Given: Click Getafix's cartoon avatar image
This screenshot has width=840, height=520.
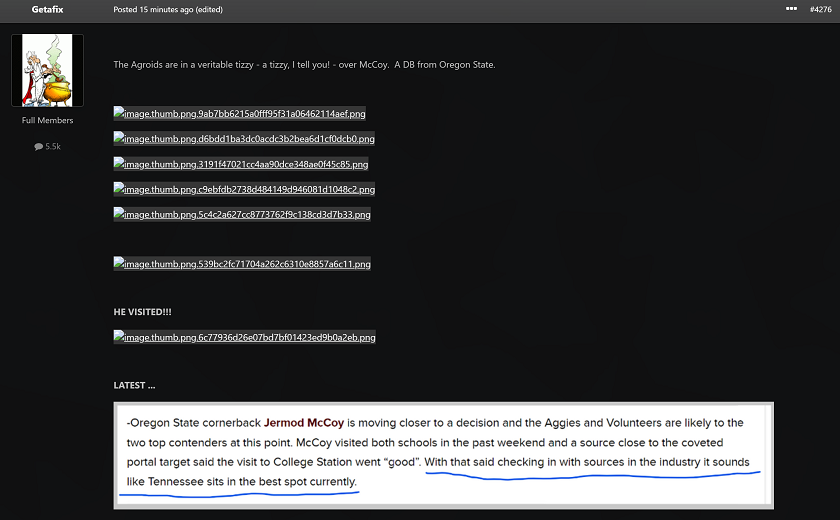Looking at the screenshot, I should pyautogui.click(x=47, y=71).
